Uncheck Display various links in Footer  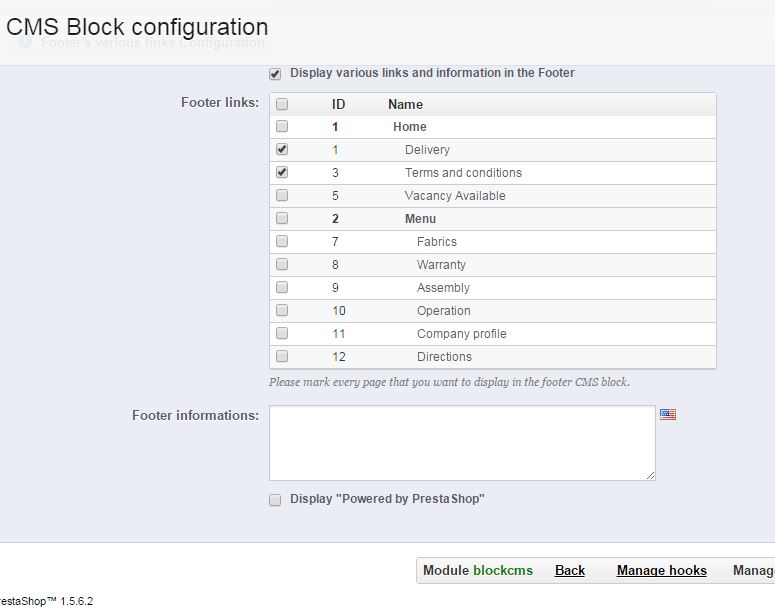tap(275, 74)
